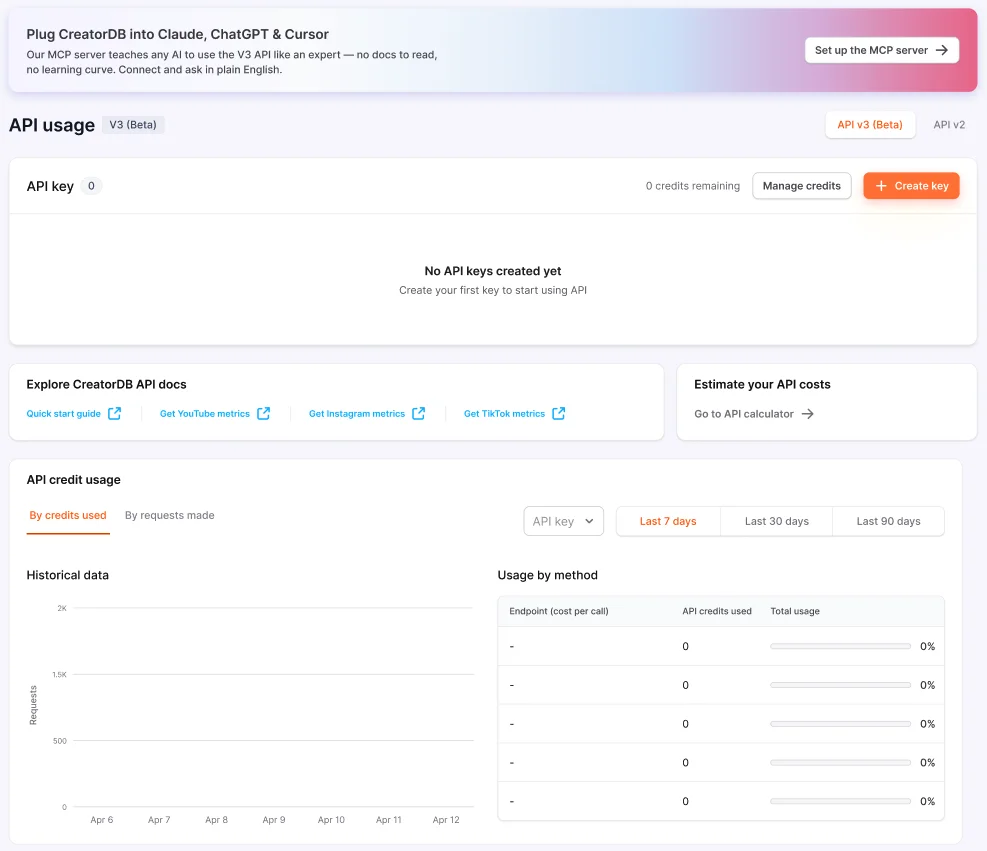Image resolution: width=987 pixels, height=851 pixels.
Task: Click arrow icon next to Go to API calculator
Action: [808, 414]
